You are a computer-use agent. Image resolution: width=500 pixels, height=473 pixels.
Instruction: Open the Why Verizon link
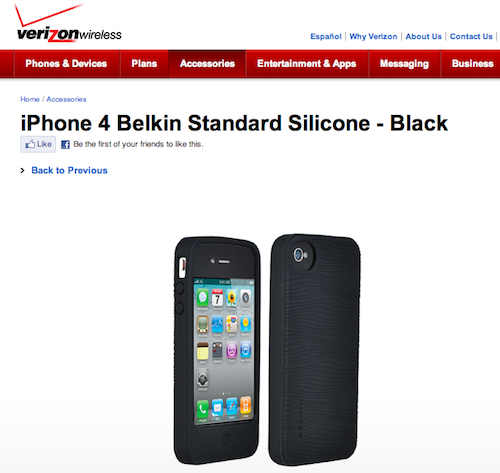click(x=373, y=36)
